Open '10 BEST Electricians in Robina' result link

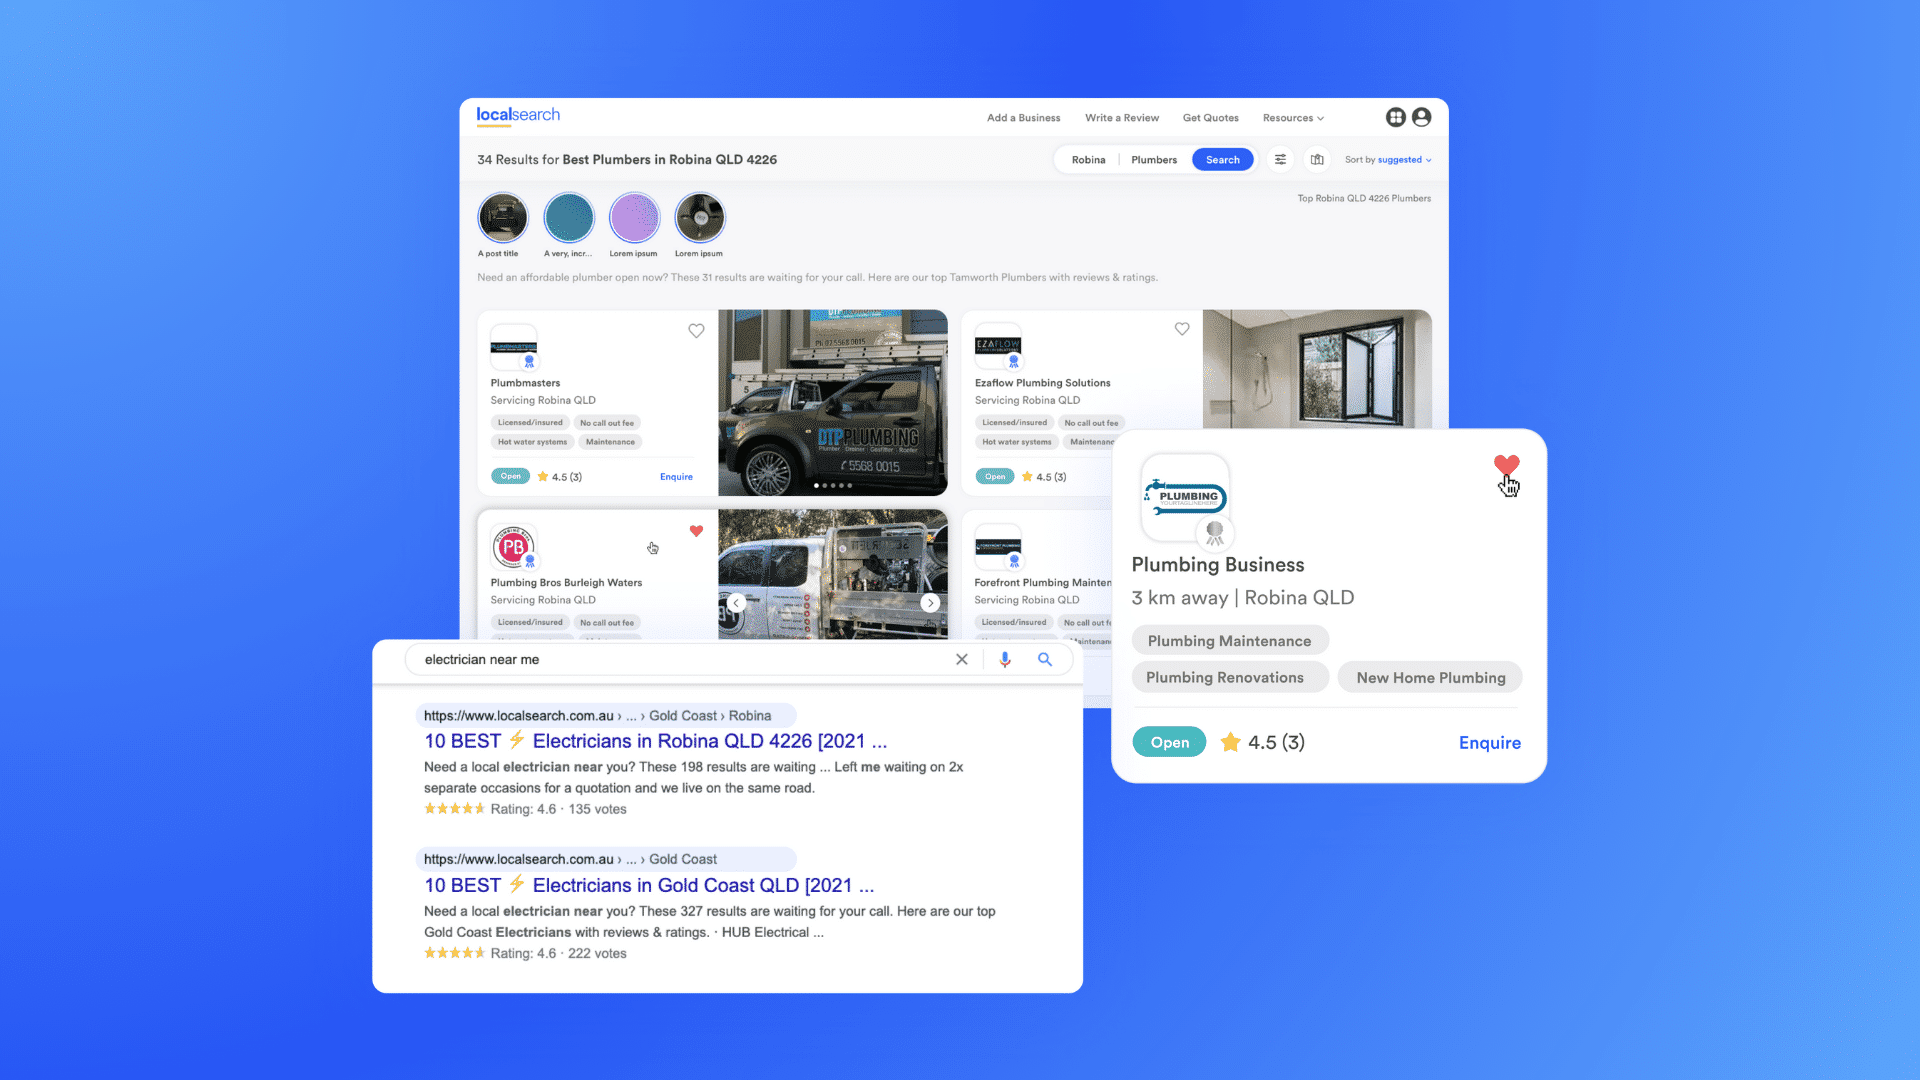[x=655, y=741]
